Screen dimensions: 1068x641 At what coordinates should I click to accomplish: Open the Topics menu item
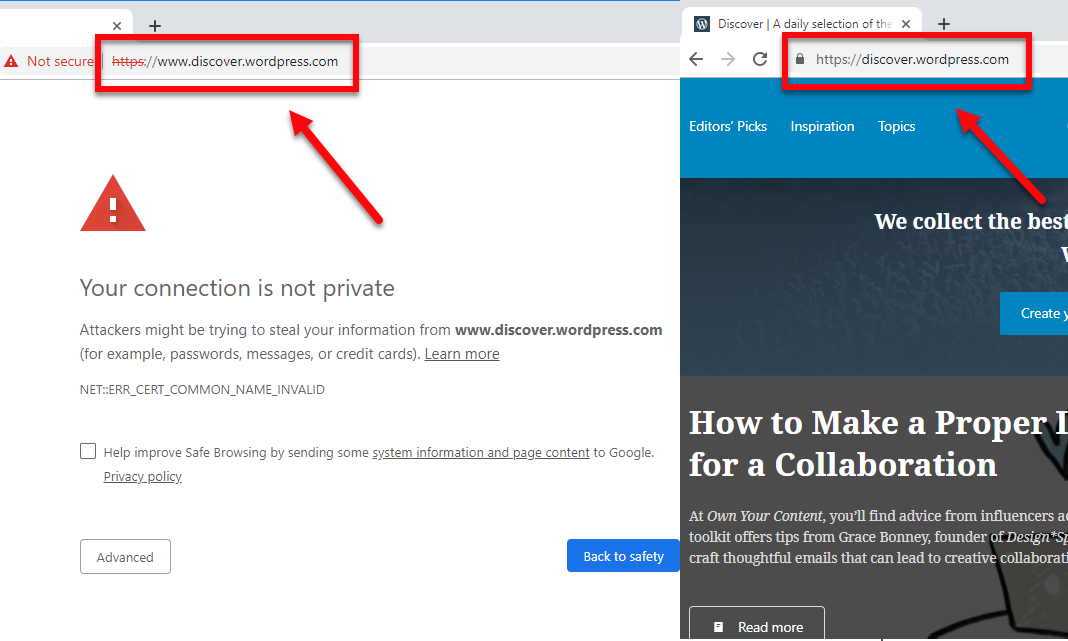(896, 126)
